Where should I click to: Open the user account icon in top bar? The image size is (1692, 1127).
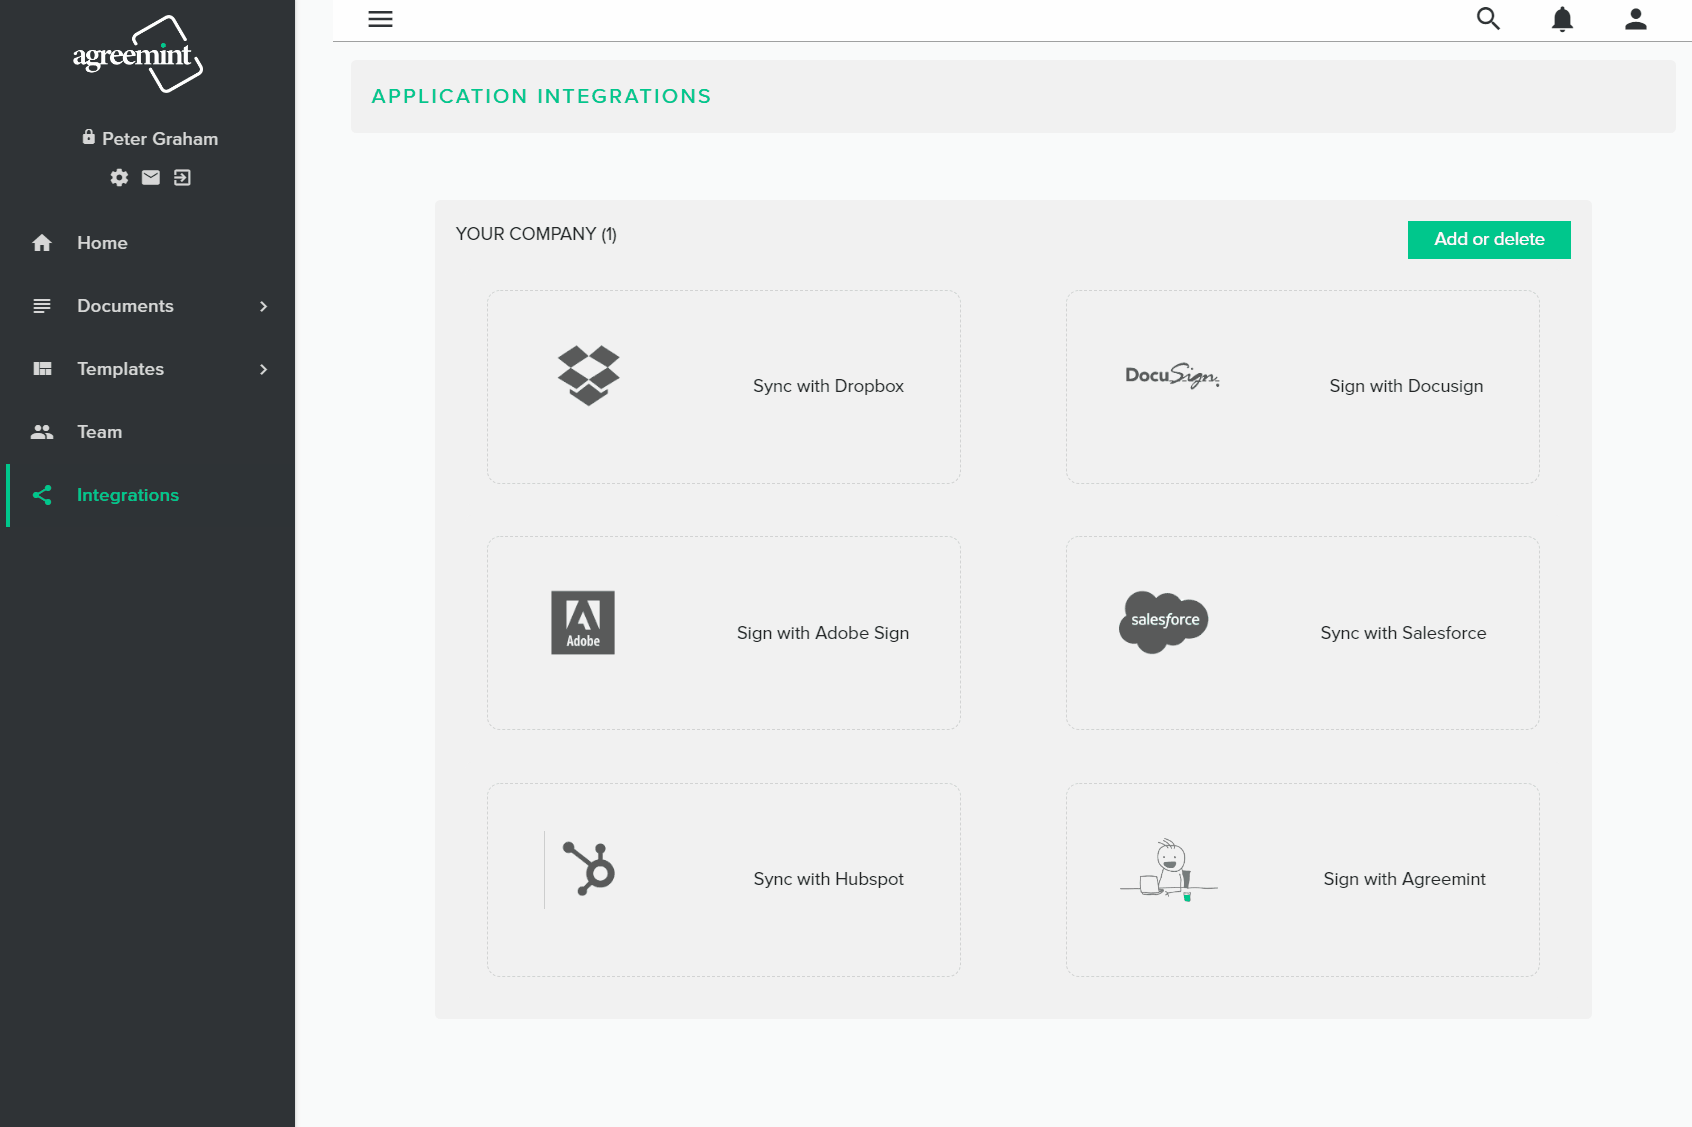pos(1636,19)
